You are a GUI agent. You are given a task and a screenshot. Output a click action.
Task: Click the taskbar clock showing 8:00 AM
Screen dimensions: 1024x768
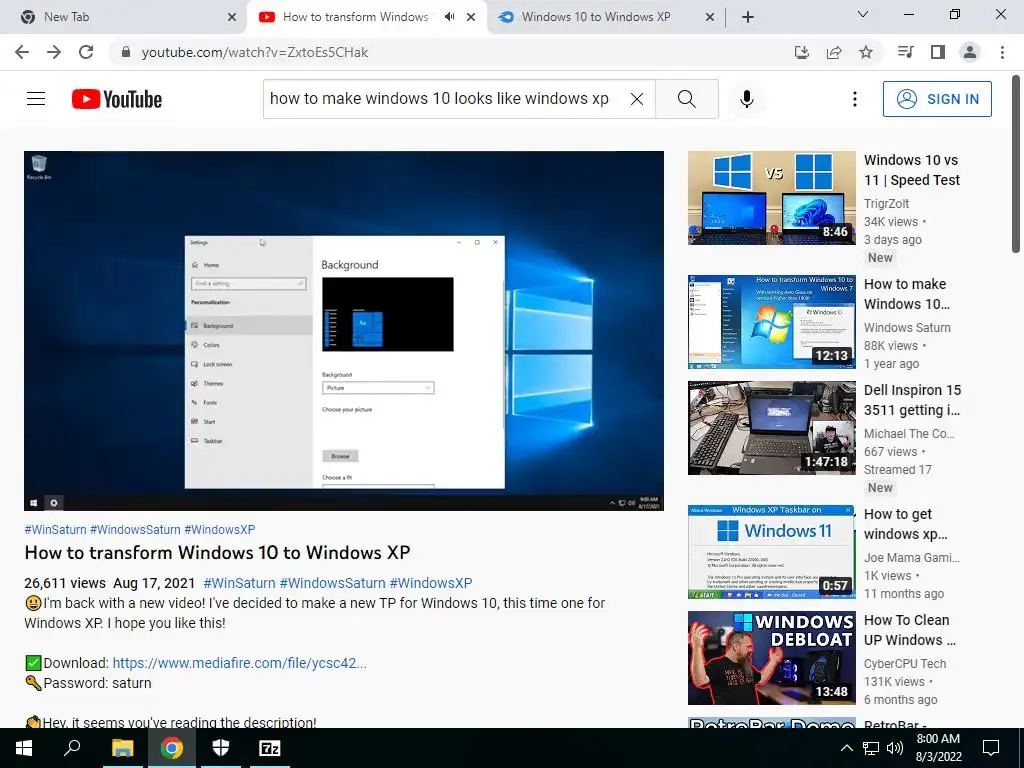pyautogui.click(x=938, y=748)
